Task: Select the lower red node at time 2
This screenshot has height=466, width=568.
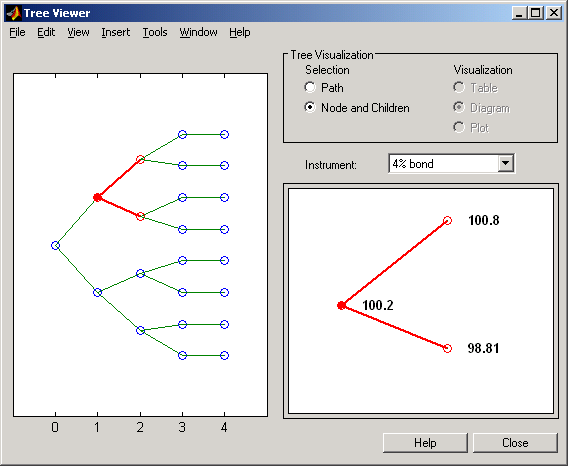Action: (140, 217)
